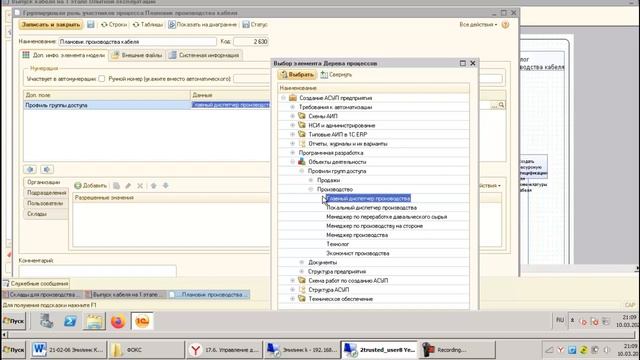Open the Пользователи side tab

(45, 203)
